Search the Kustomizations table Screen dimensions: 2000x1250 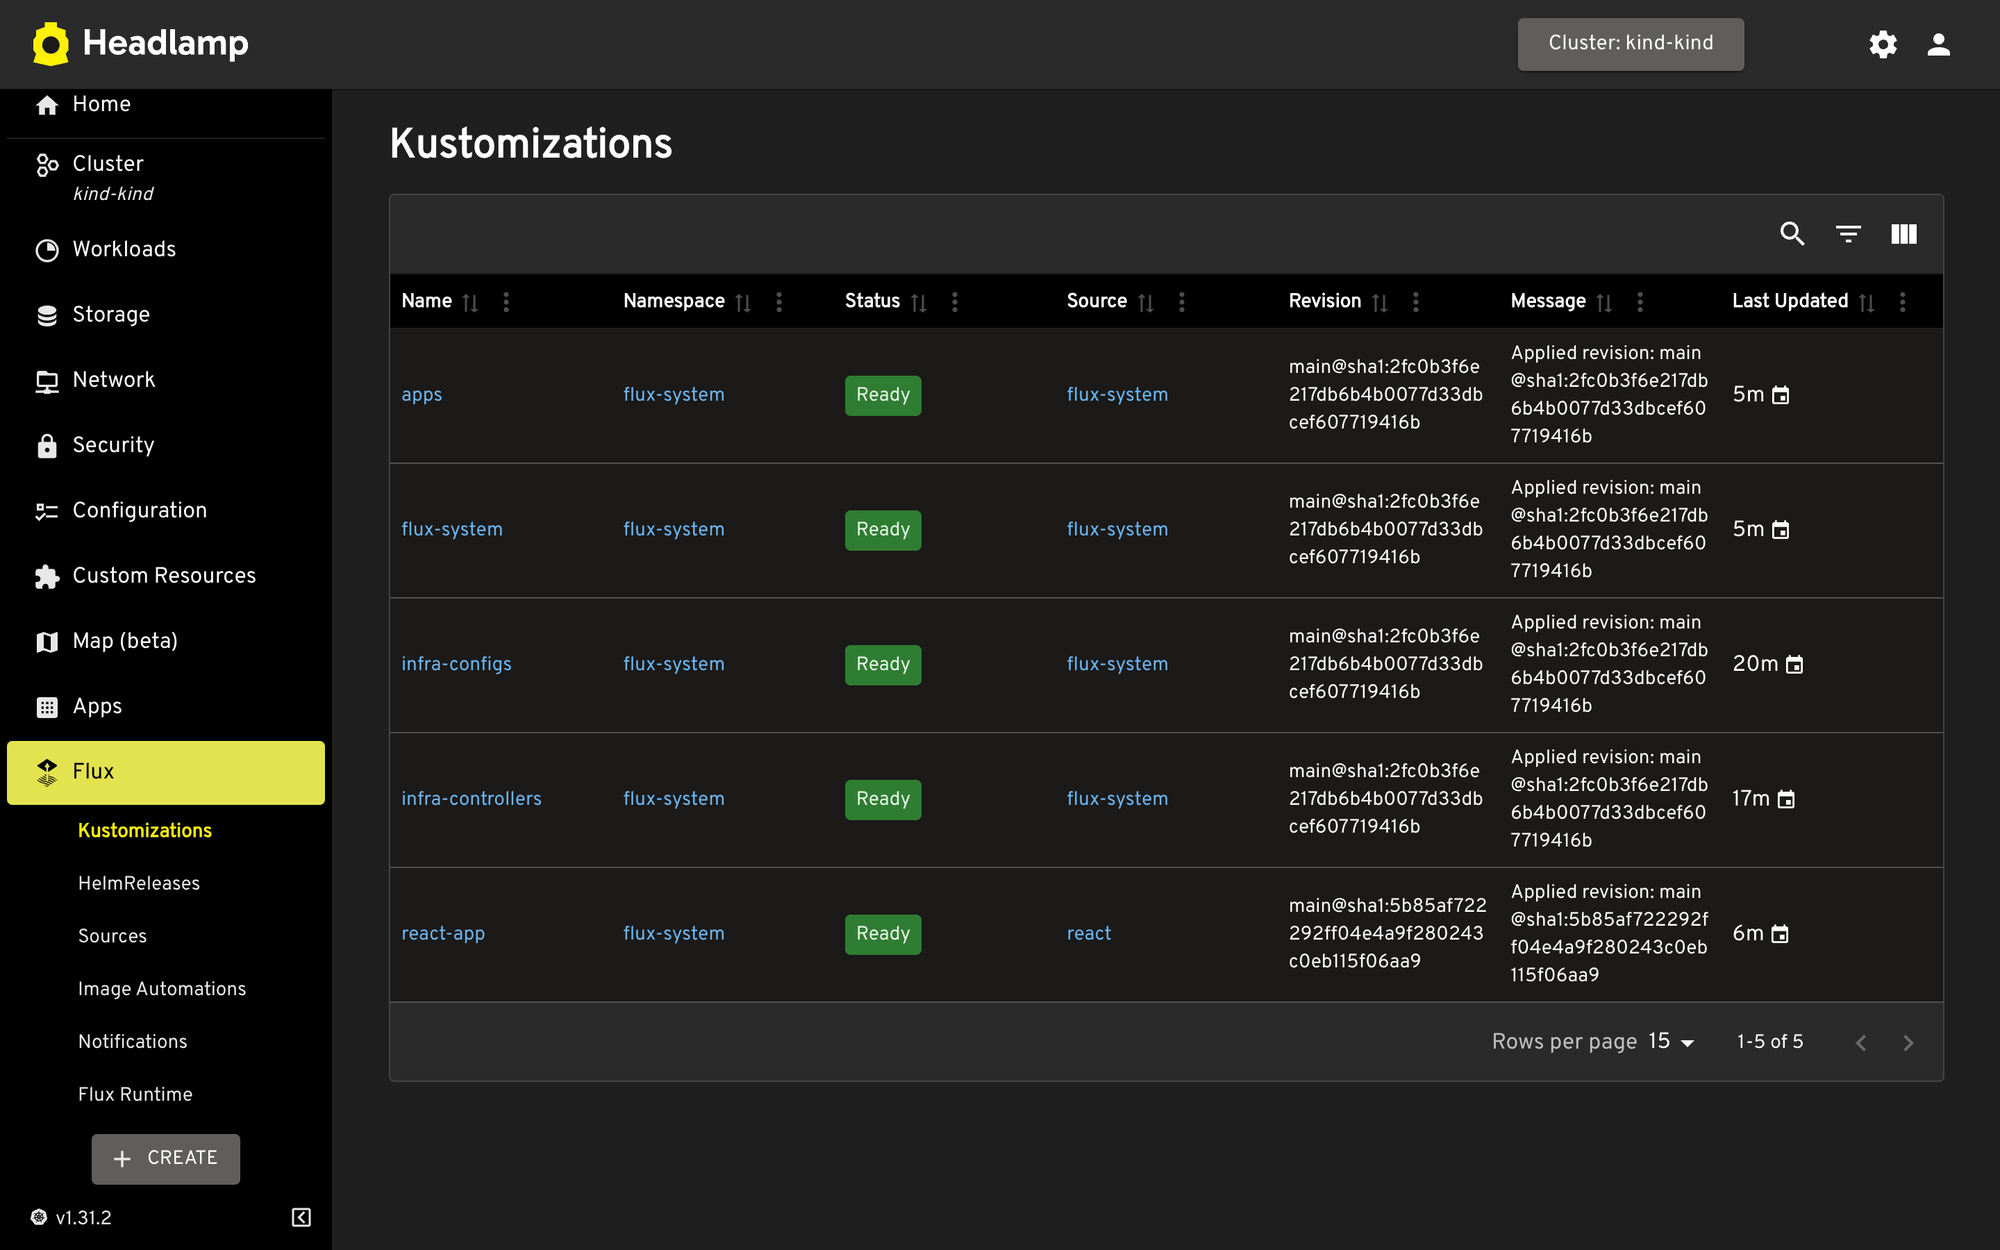1792,234
